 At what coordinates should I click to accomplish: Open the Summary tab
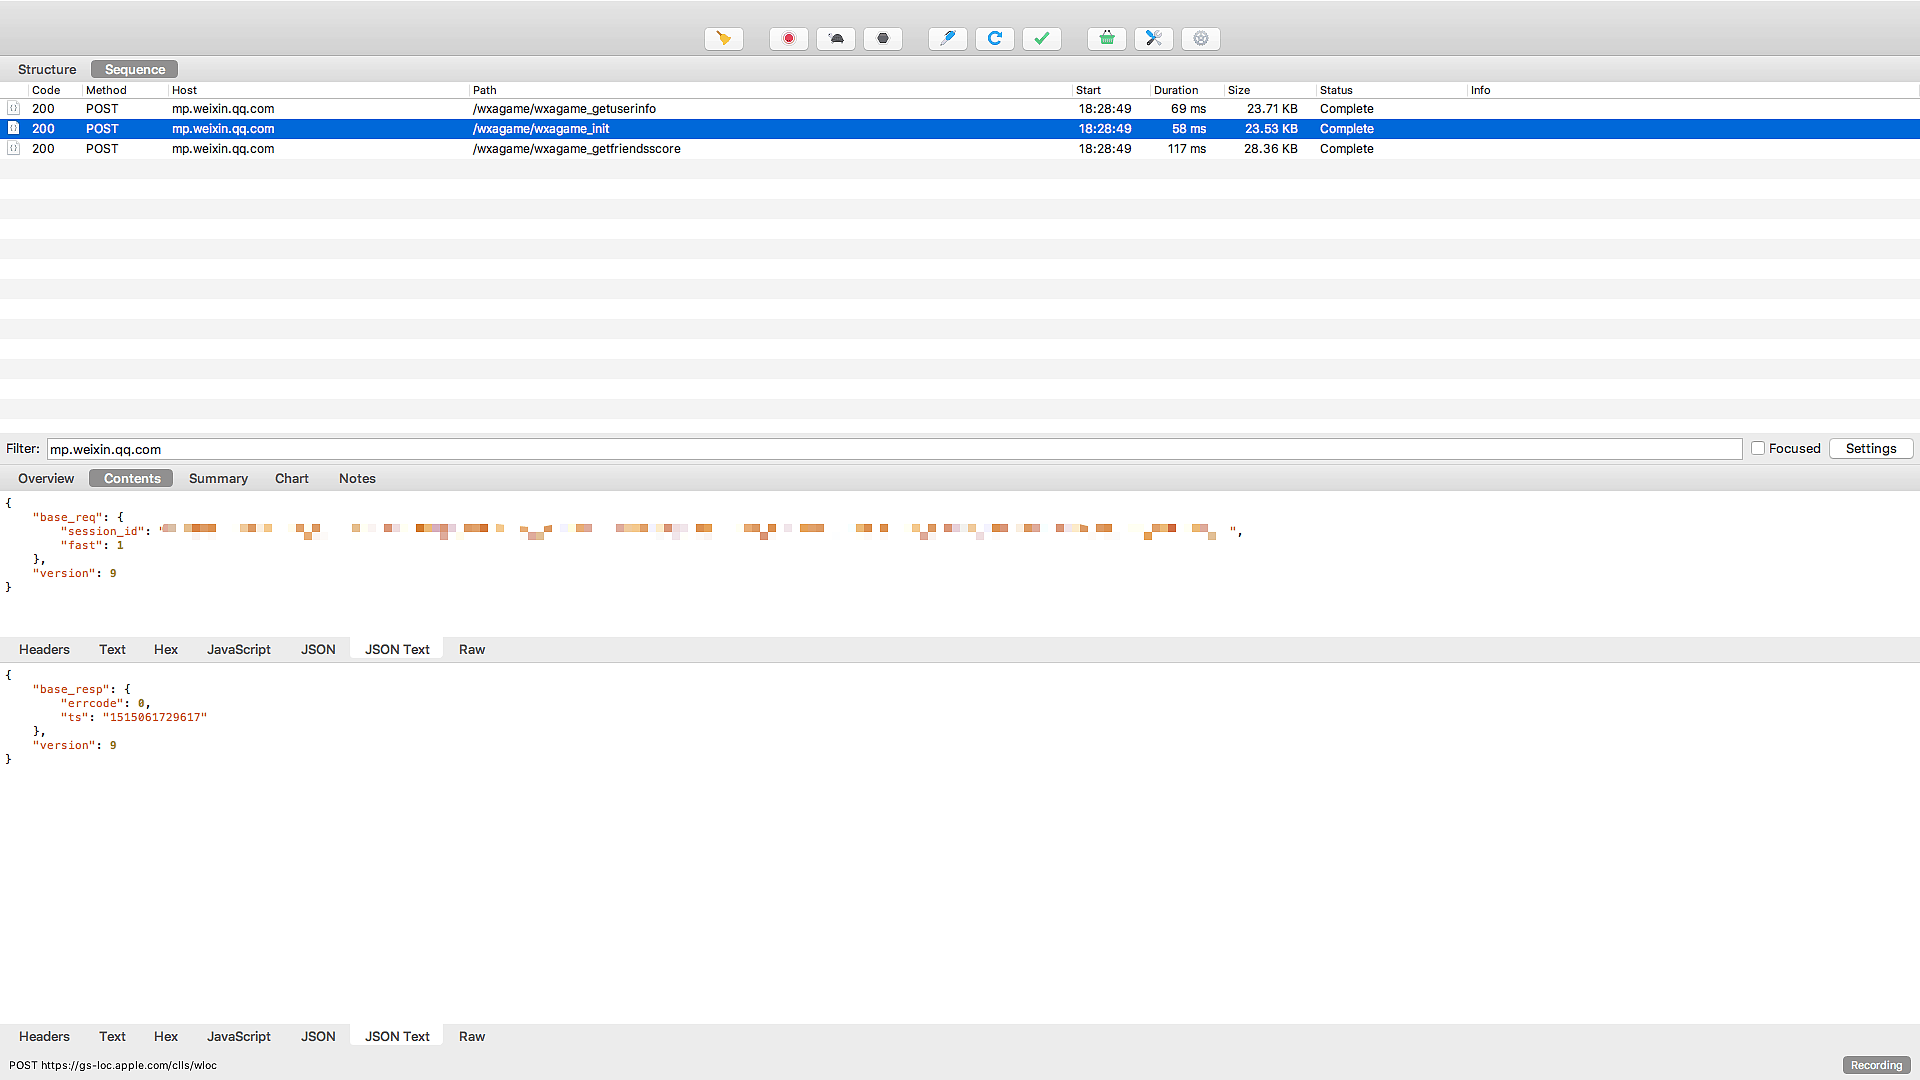click(218, 478)
